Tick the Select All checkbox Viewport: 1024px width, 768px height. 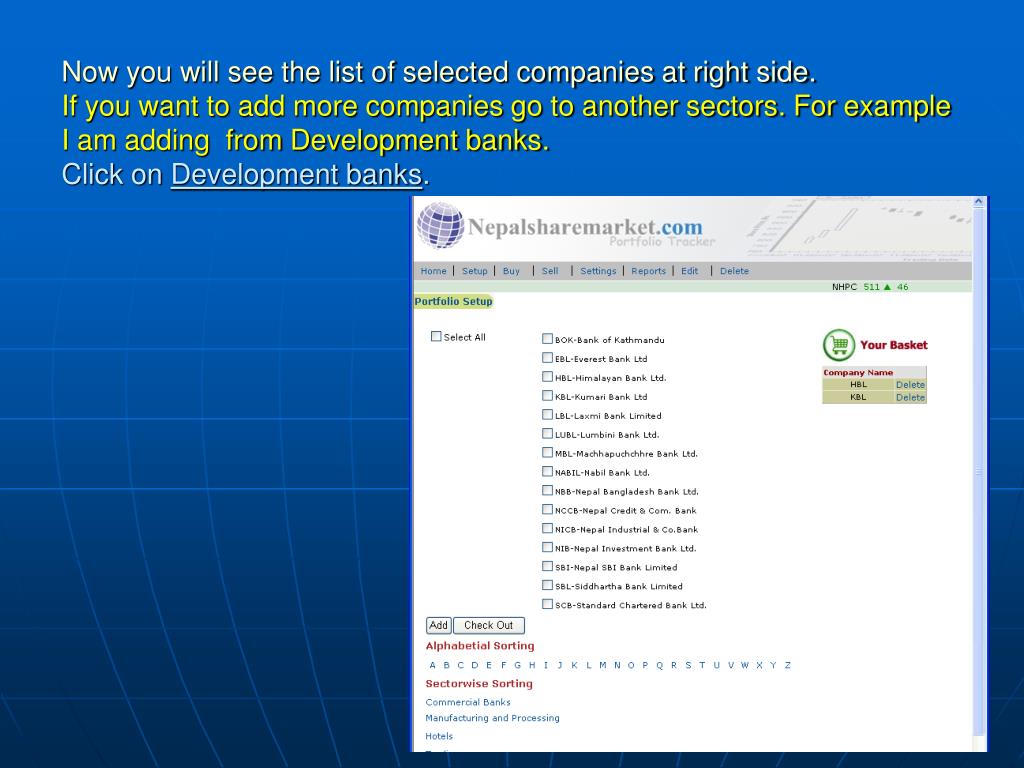[x=436, y=336]
